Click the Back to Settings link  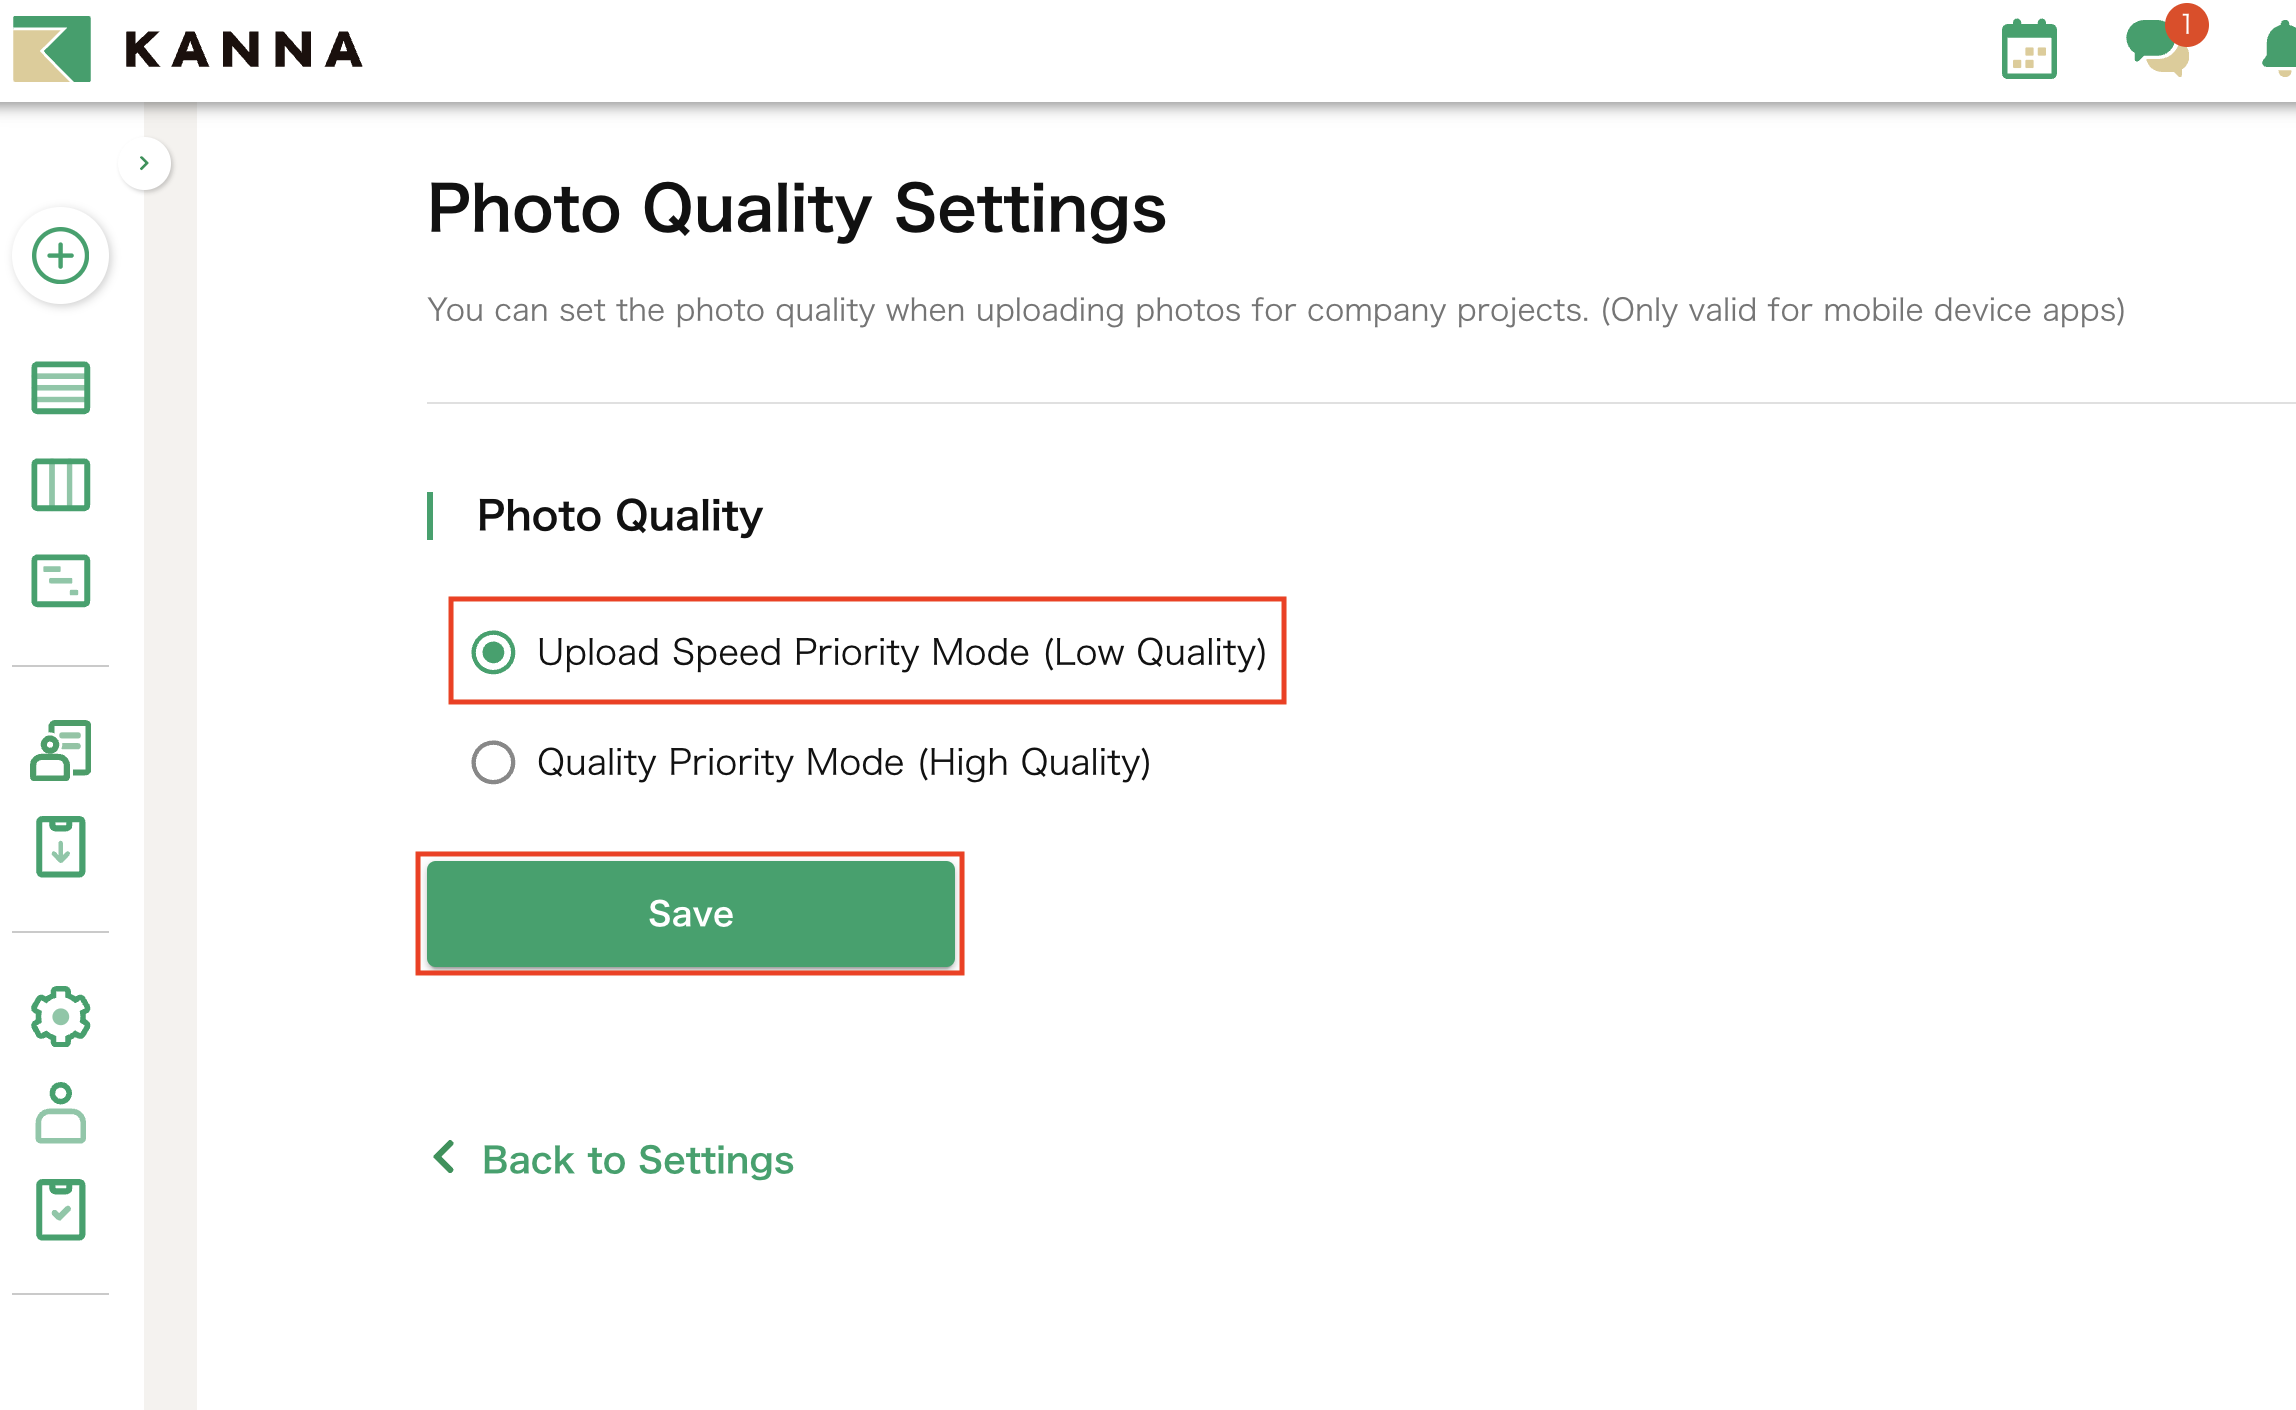point(613,1160)
